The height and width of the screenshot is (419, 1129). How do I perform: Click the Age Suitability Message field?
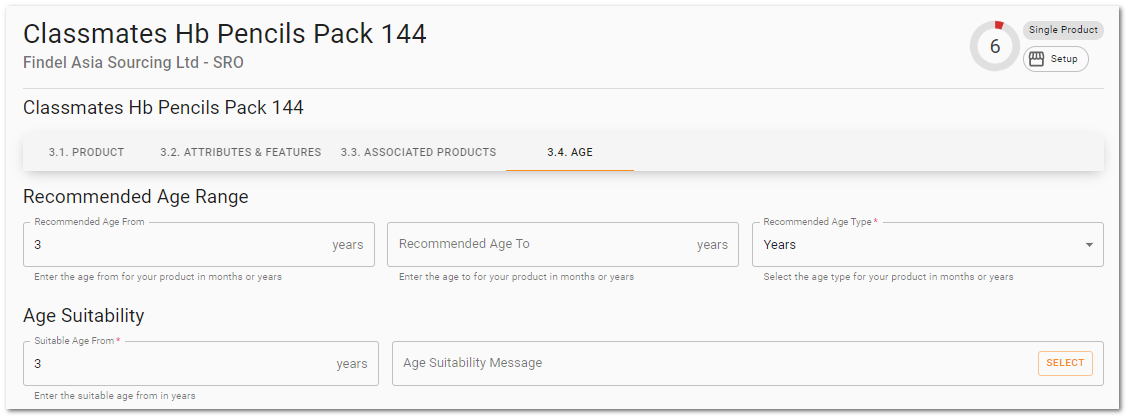click(x=747, y=364)
